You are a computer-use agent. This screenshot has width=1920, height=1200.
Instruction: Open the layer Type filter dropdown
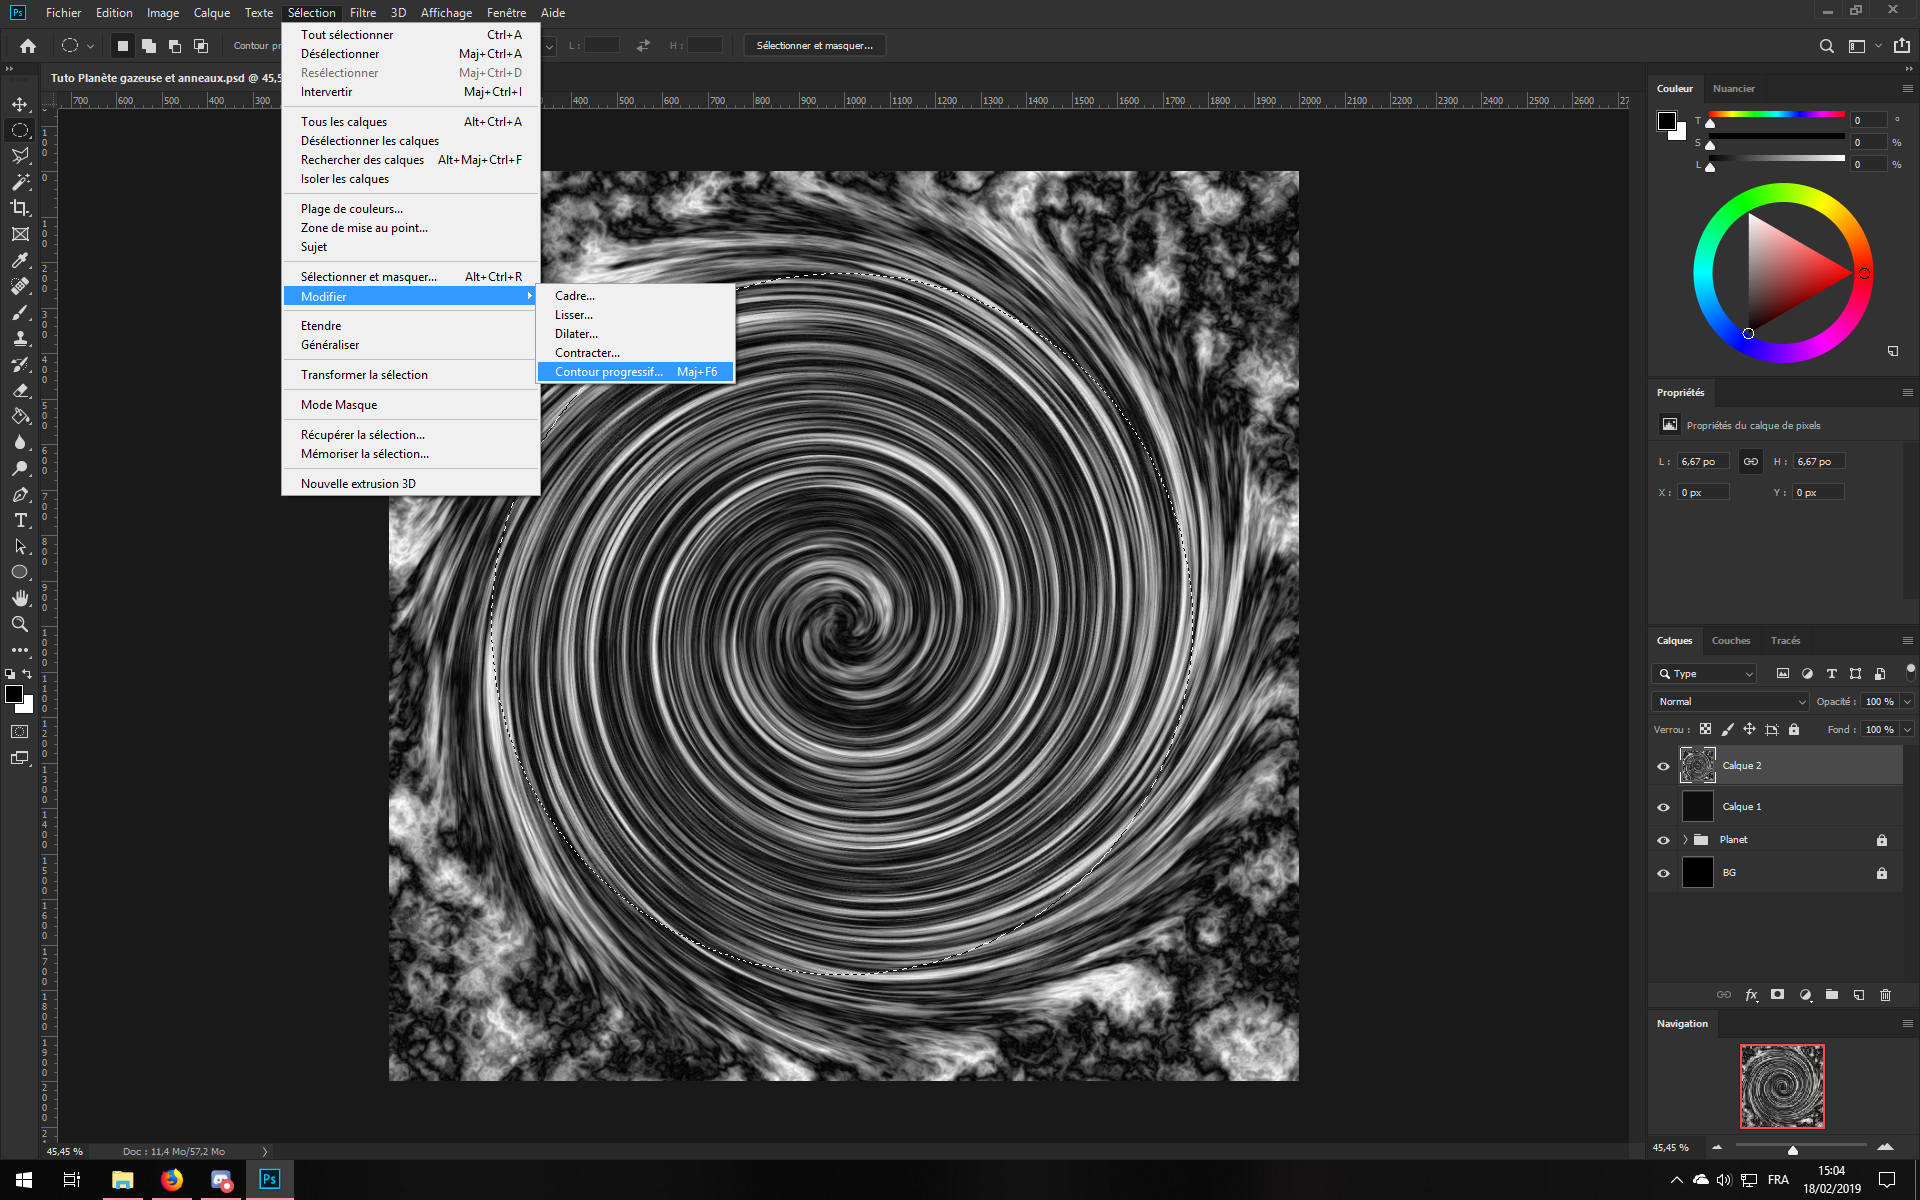(x=1705, y=674)
